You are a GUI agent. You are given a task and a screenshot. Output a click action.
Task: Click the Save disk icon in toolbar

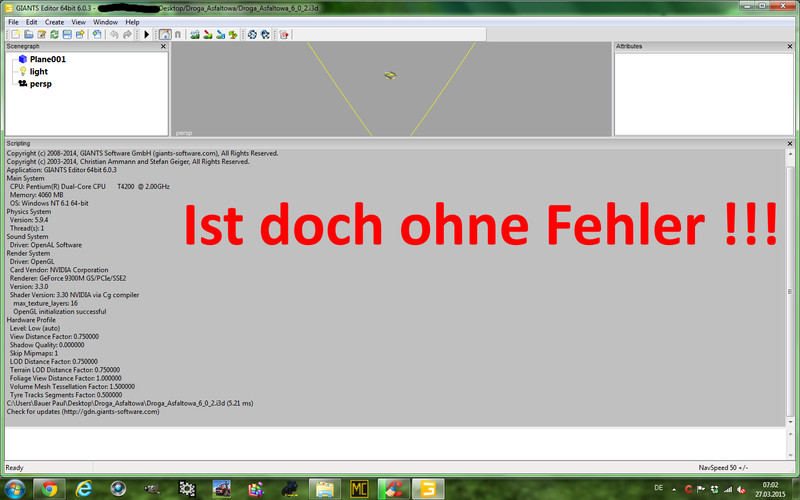click(x=67, y=34)
